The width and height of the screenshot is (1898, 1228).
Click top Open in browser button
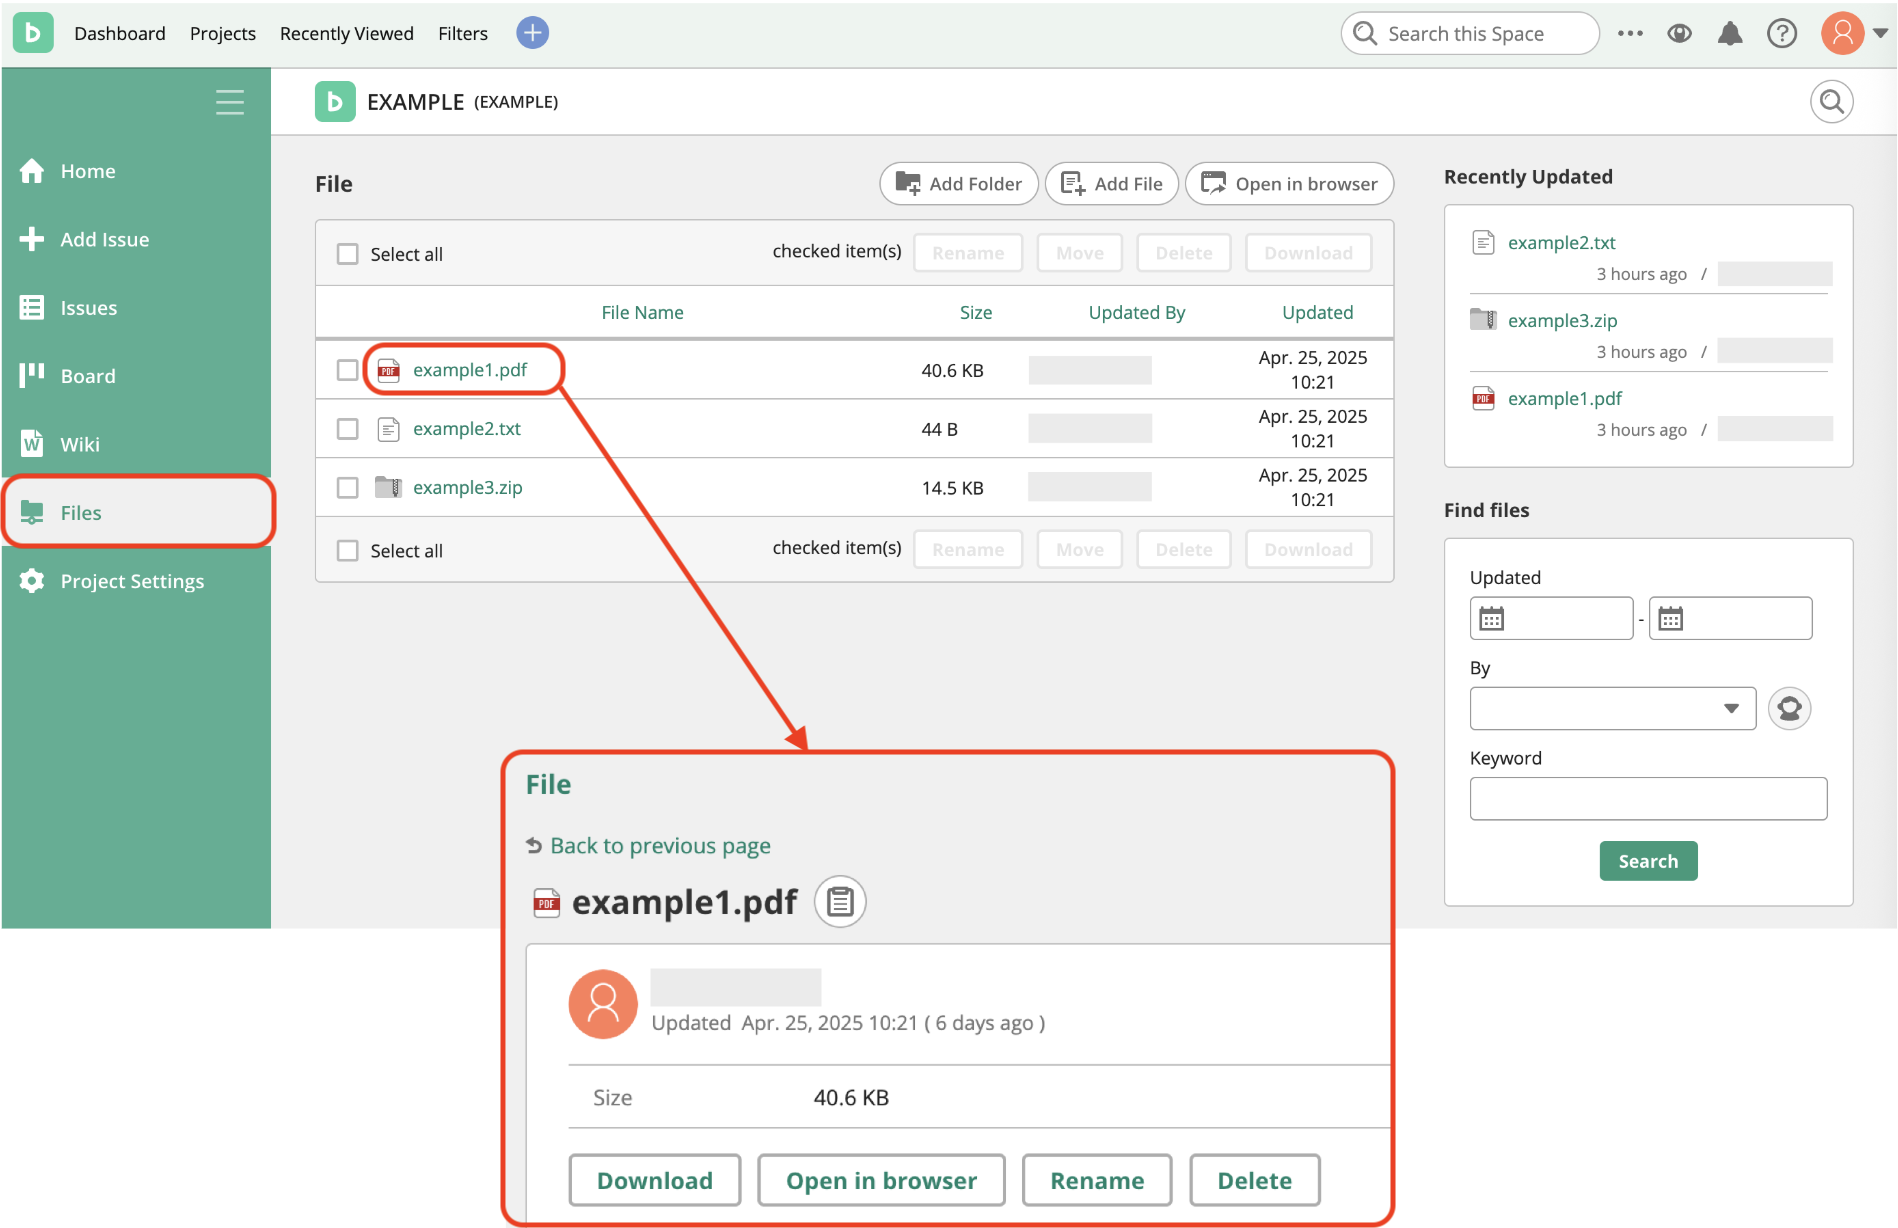coord(1290,184)
